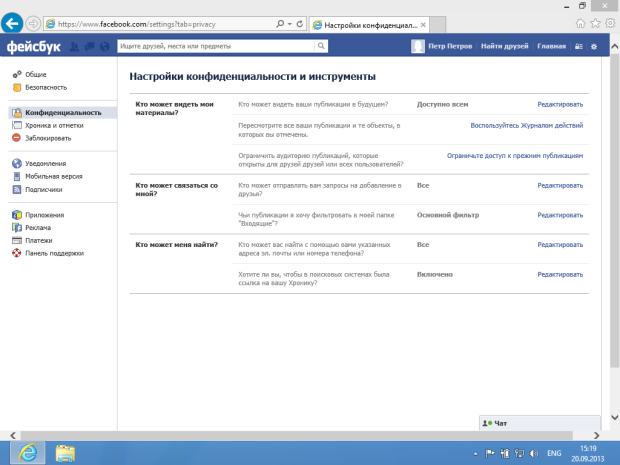Click the фейсбук logo
Image resolution: width=620 pixels, height=465 pixels.
34,46
